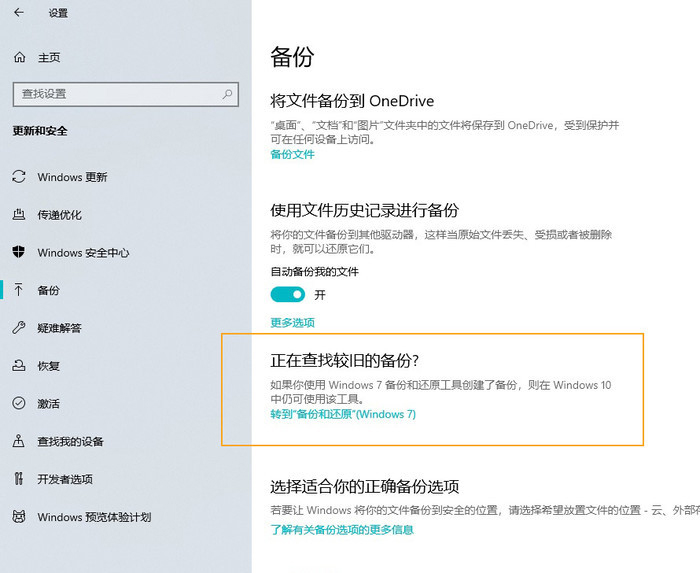Click the Windows 更新 sync icon
Image resolution: width=700 pixels, height=573 pixels.
pyautogui.click(x=19, y=177)
